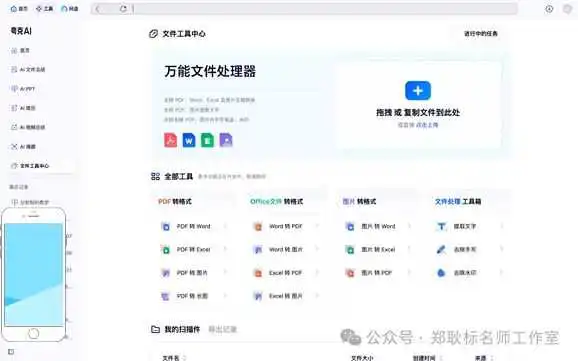Click the browser reload icon beside address bar
578x361 pixels.
tap(123, 8)
